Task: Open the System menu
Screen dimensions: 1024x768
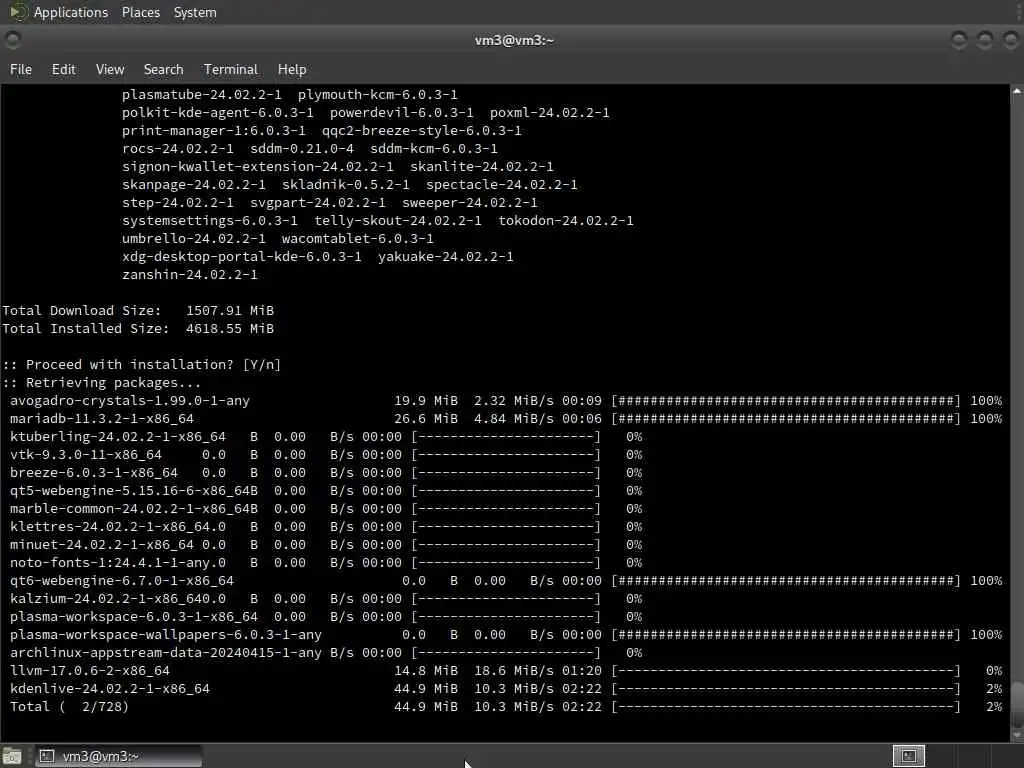Action: point(195,12)
